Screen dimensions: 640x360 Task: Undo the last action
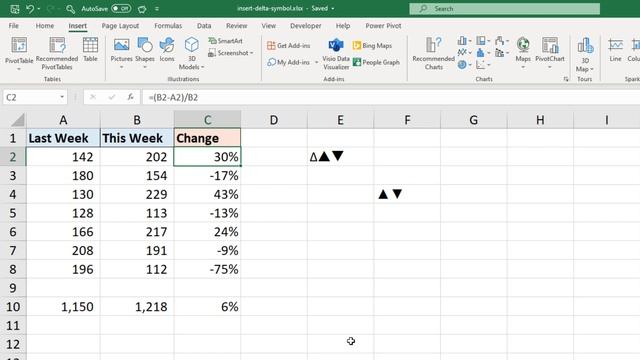pyautogui.click(x=30, y=9)
